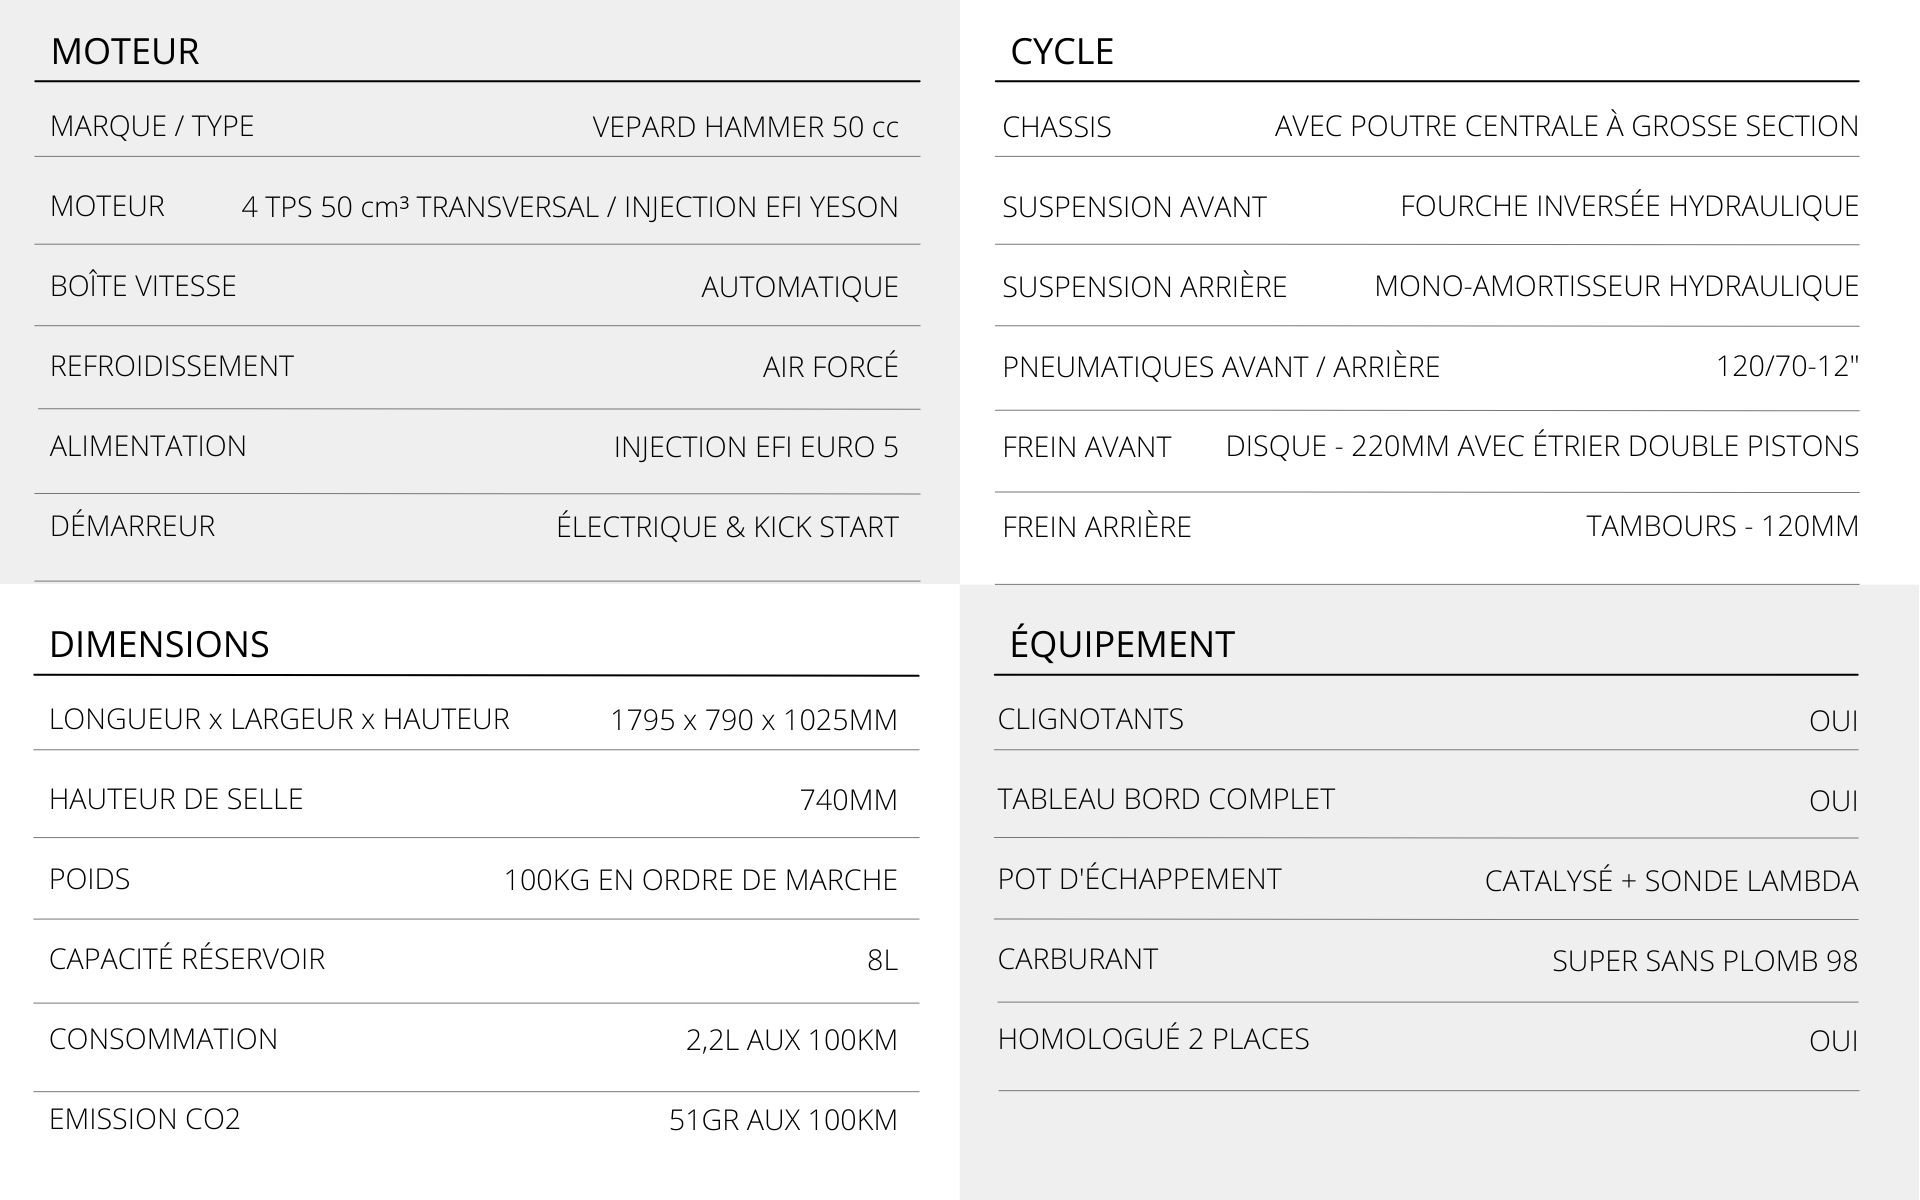Select the 1795 x 790 x 1025MM dimensions
Image resolution: width=1920 pixels, height=1200 pixels.
[754, 720]
